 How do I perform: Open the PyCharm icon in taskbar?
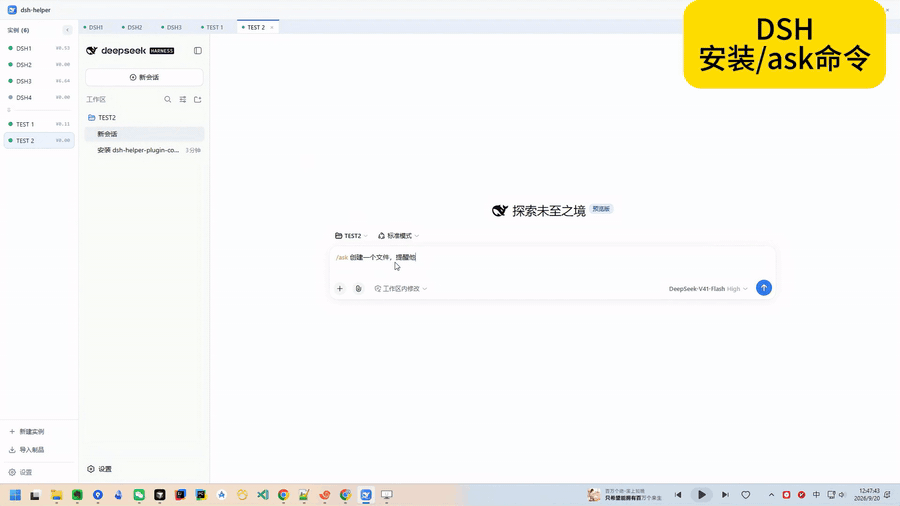click(201, 495)
